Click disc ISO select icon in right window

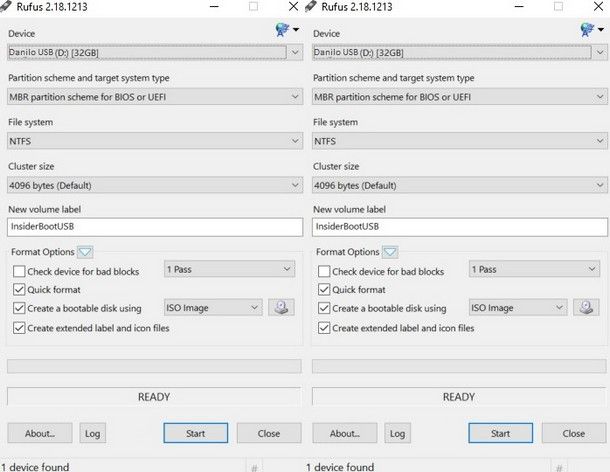point(586,307)
